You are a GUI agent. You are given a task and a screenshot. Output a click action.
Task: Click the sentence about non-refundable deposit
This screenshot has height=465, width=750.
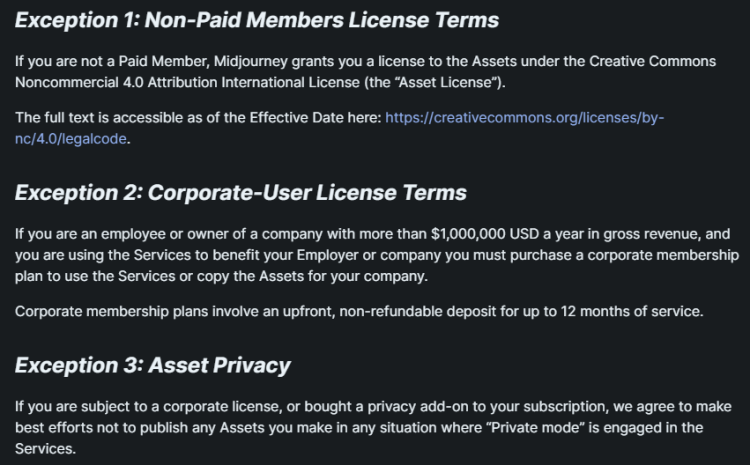click(359, 311)
